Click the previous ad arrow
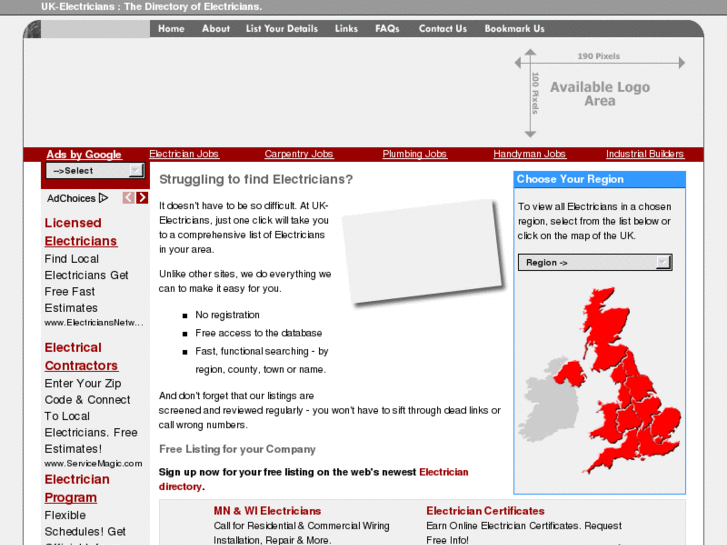Screen dimensions: 727x545 coord(128,198)
